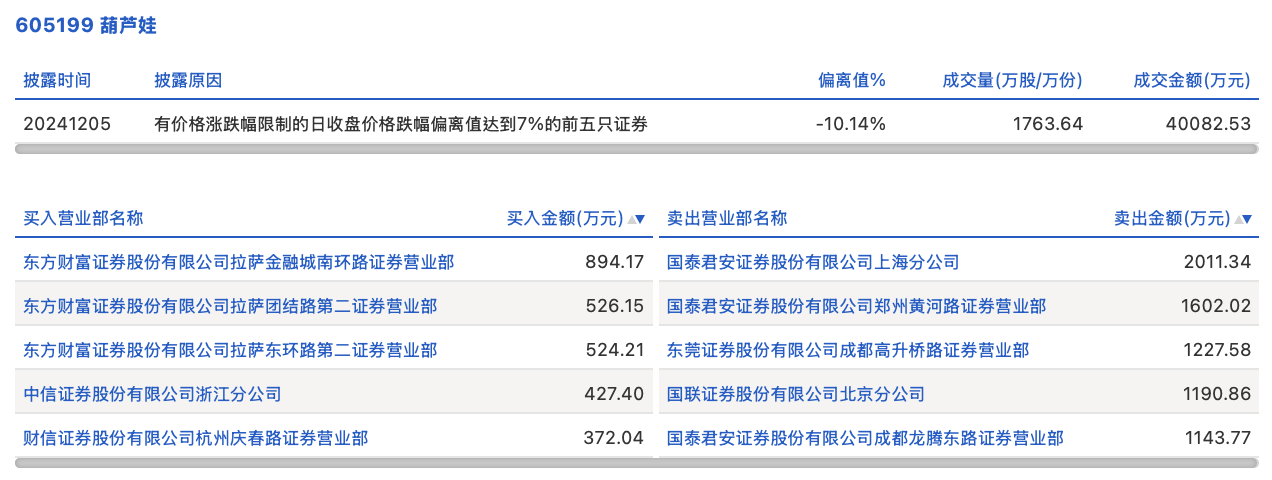Open 东方财富证券拉萨团结路第二证券营业部 link

click(x=230, y=306)
